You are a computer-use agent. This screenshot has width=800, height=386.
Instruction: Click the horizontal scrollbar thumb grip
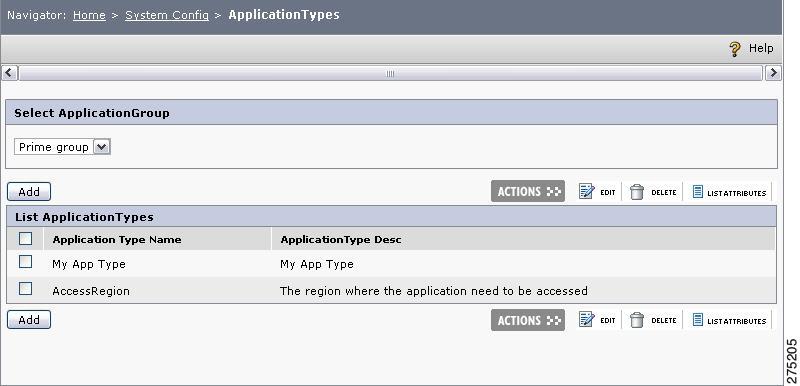pyautogui.click(x=390, y=73)
